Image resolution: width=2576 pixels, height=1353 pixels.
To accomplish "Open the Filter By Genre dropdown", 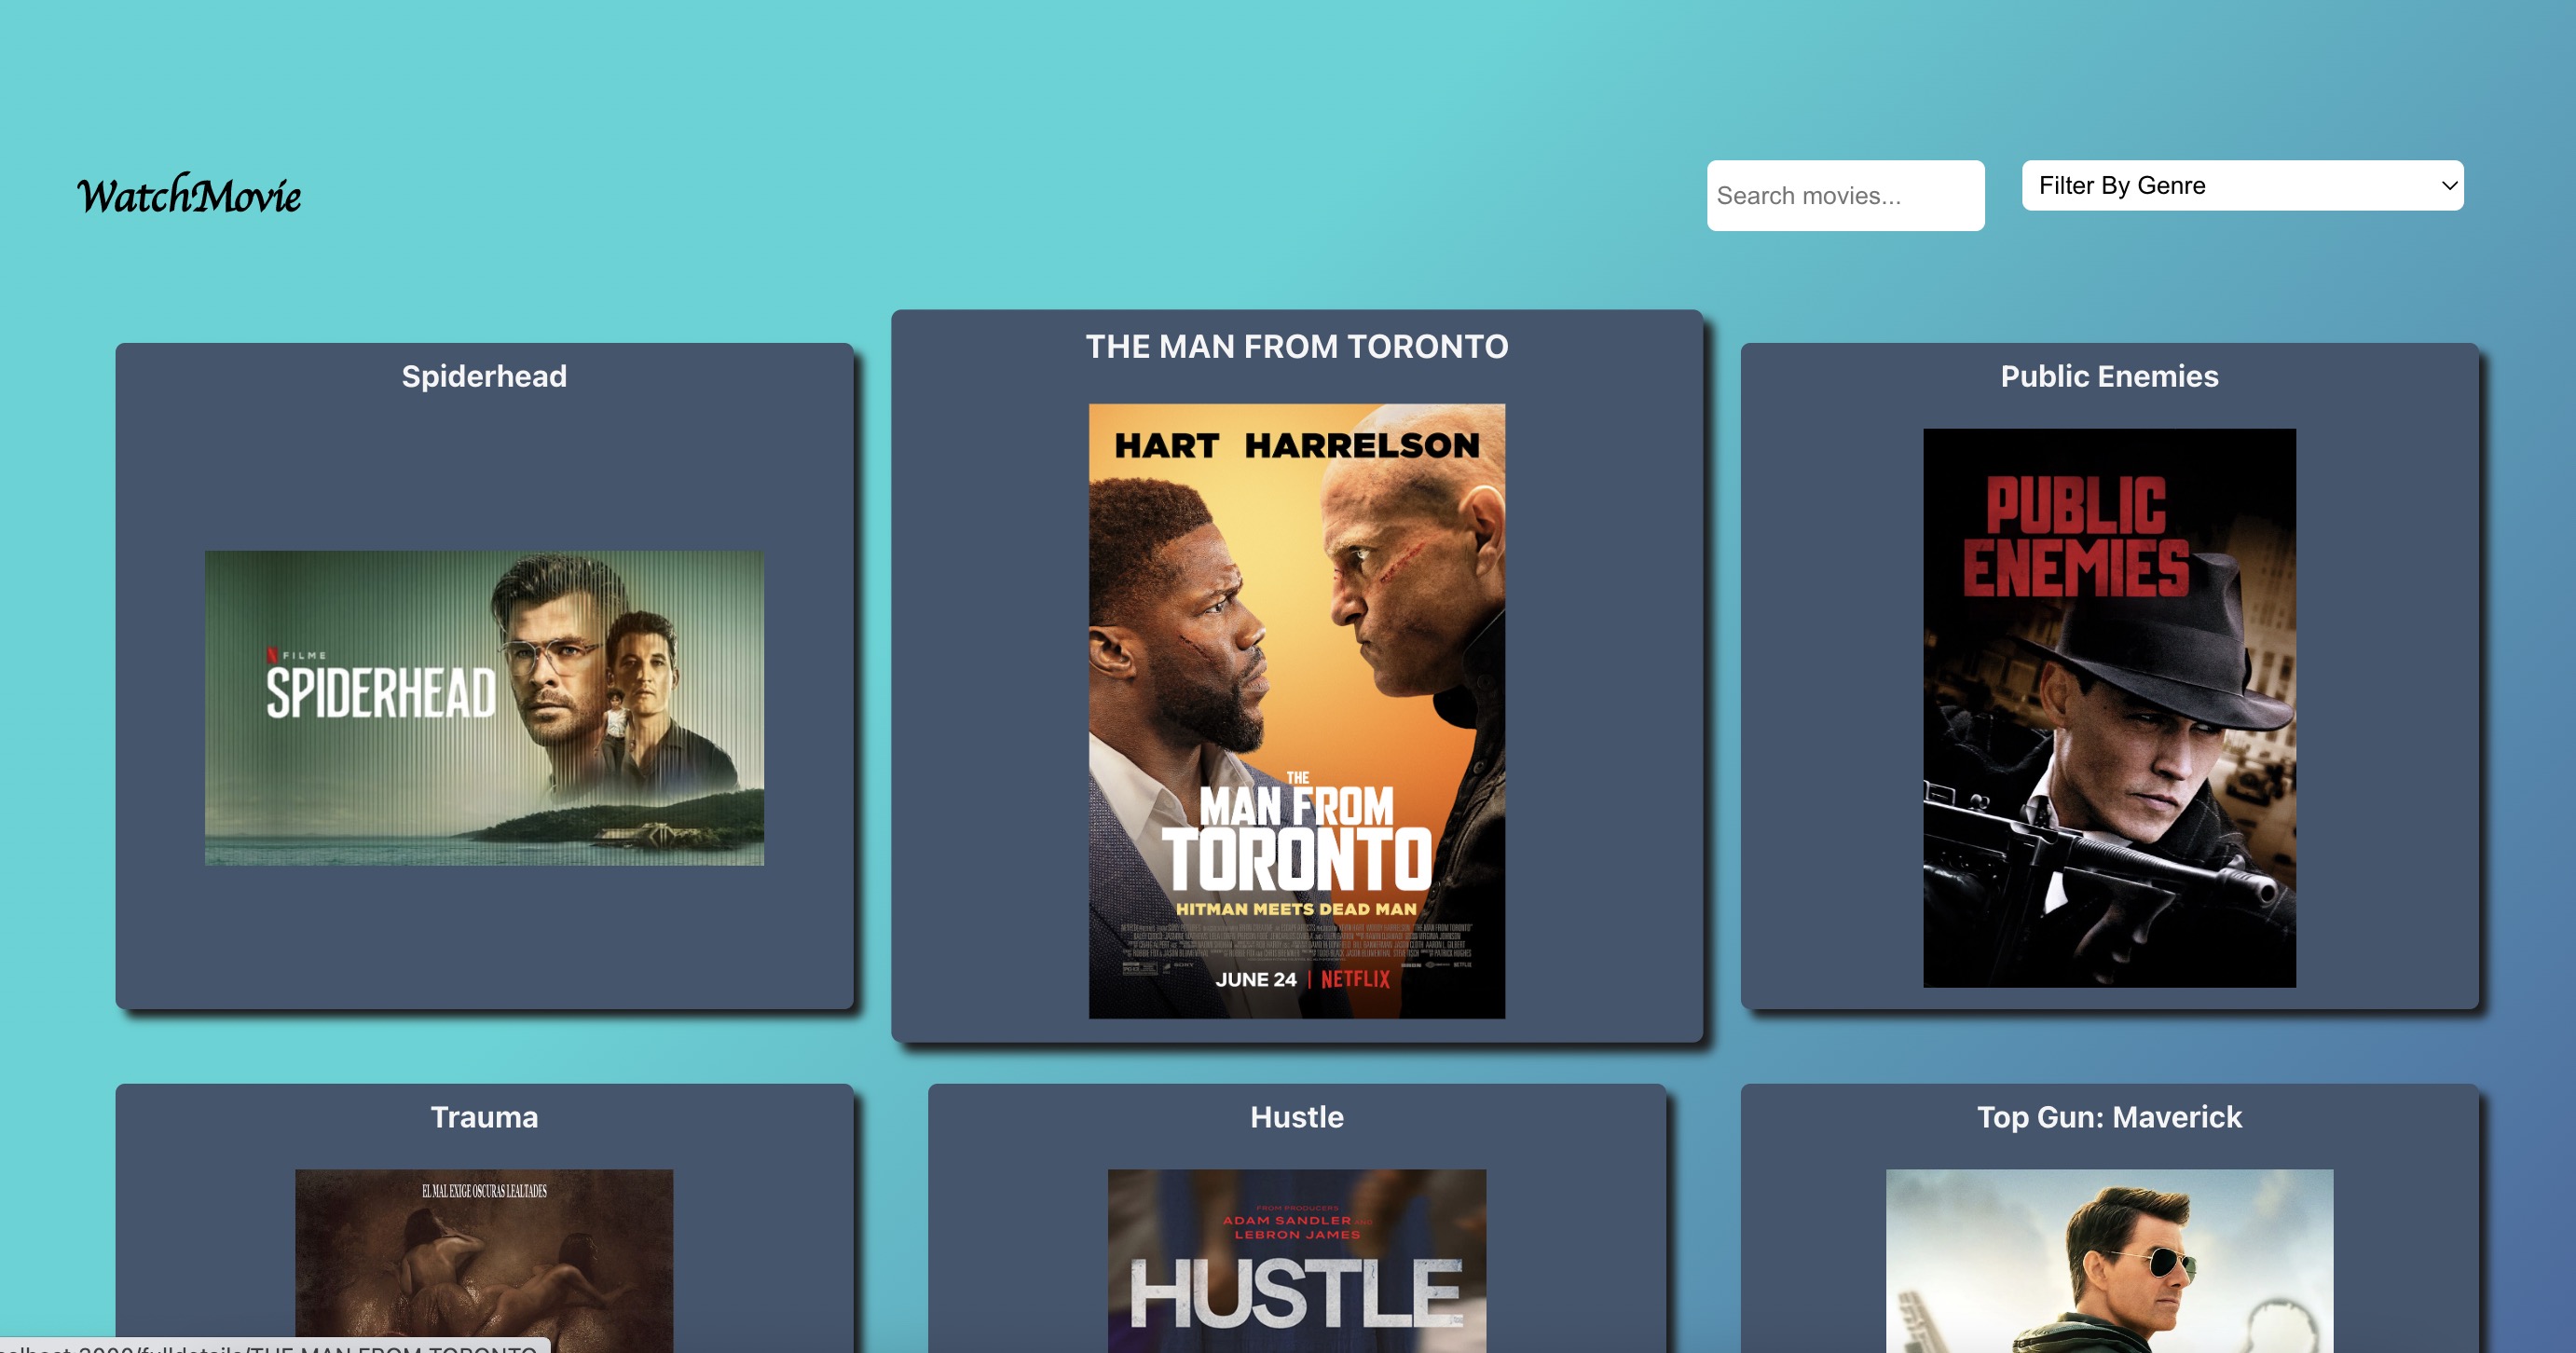I will point(2242,185).
